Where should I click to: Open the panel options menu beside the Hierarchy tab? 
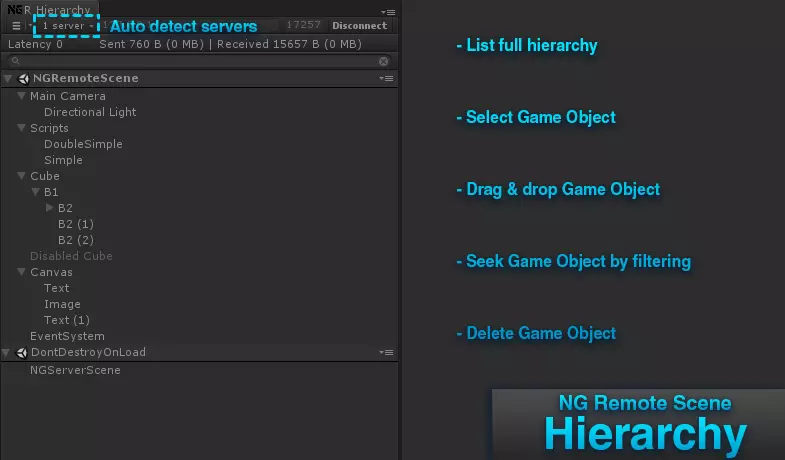[x=388, y=12]
